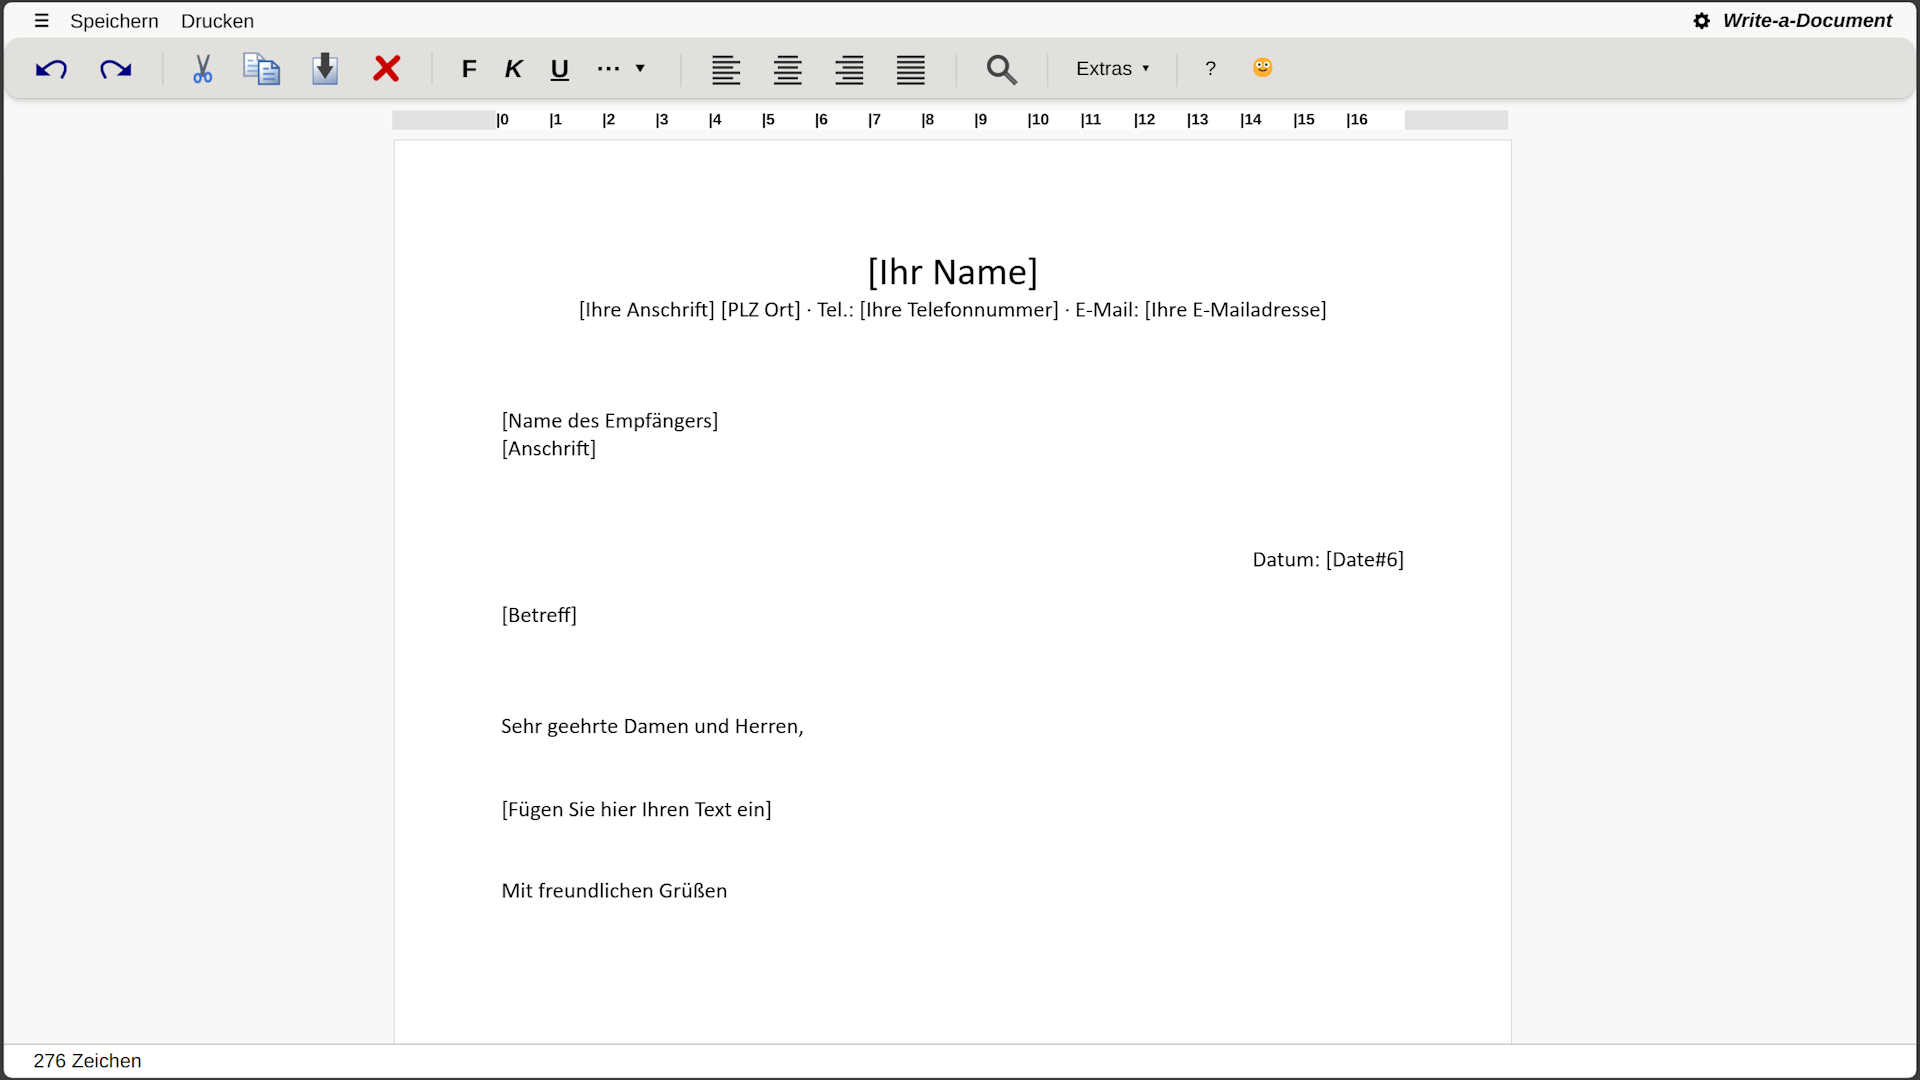Click the red X delete icon

pyautogui.click(x=387, y=69)
